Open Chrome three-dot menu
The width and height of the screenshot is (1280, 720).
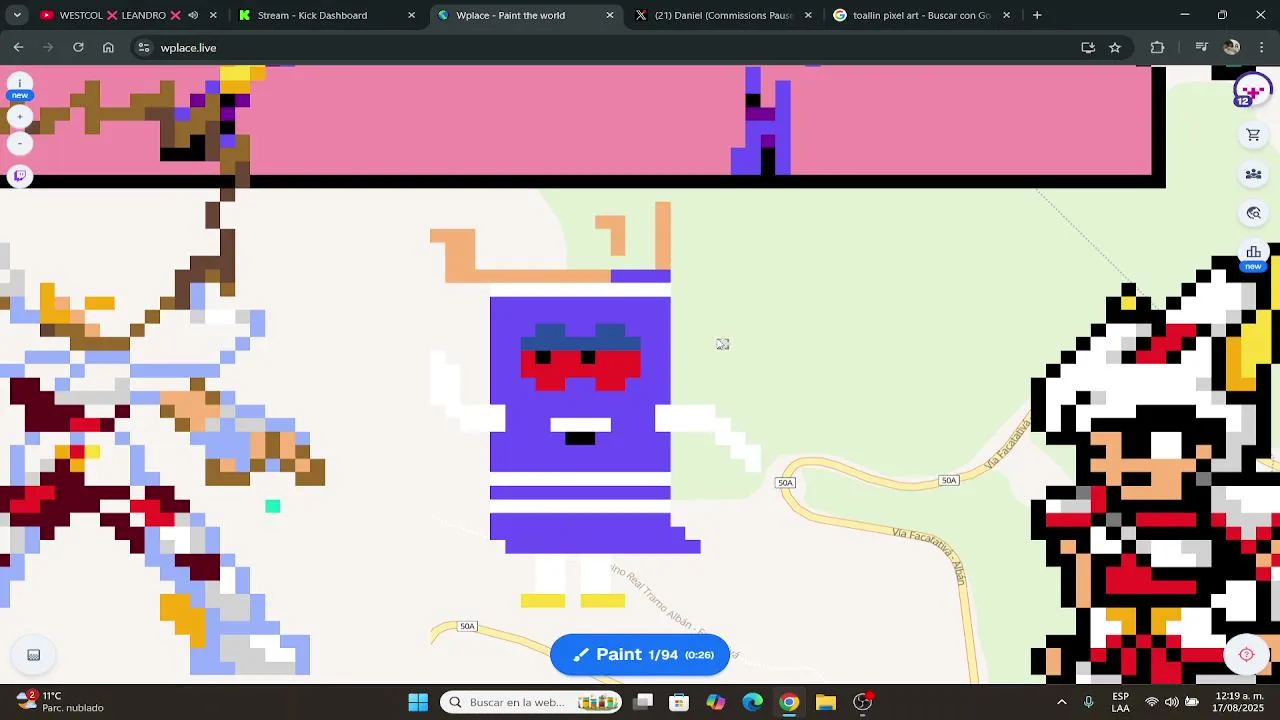(x=1262, y=47)
